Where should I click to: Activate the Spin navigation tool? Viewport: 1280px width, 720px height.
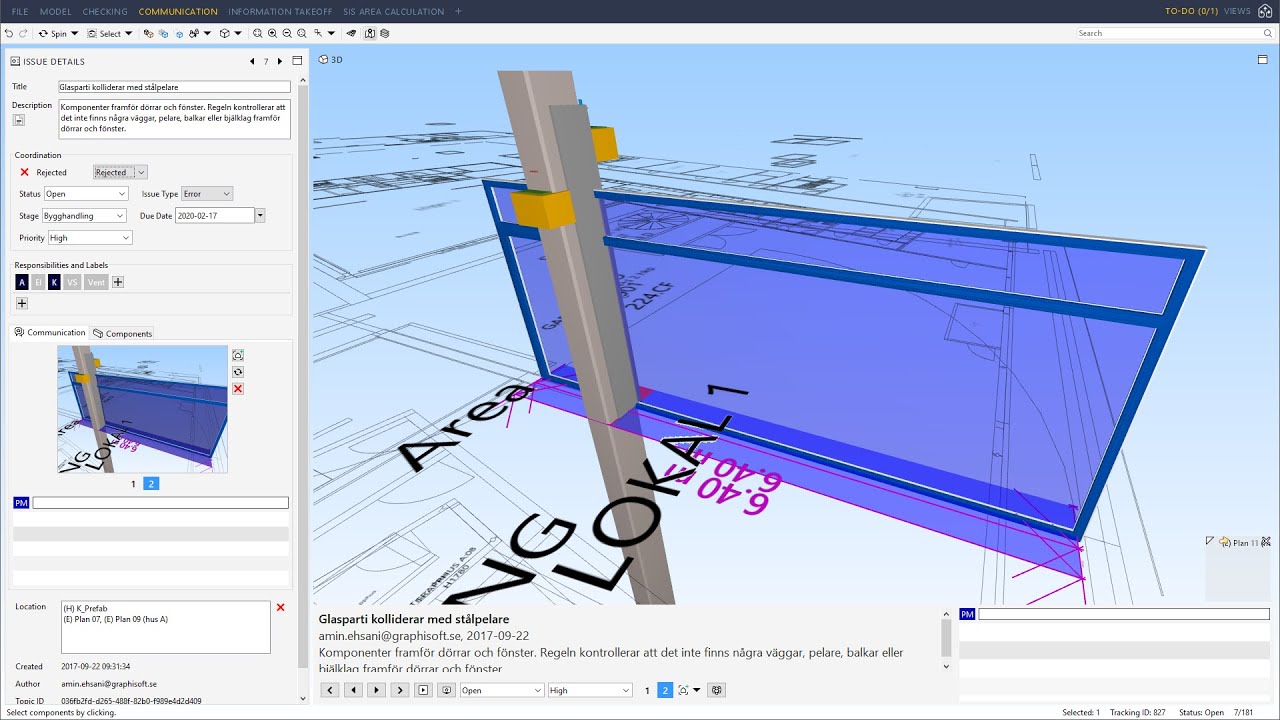[x=53, y=34]
